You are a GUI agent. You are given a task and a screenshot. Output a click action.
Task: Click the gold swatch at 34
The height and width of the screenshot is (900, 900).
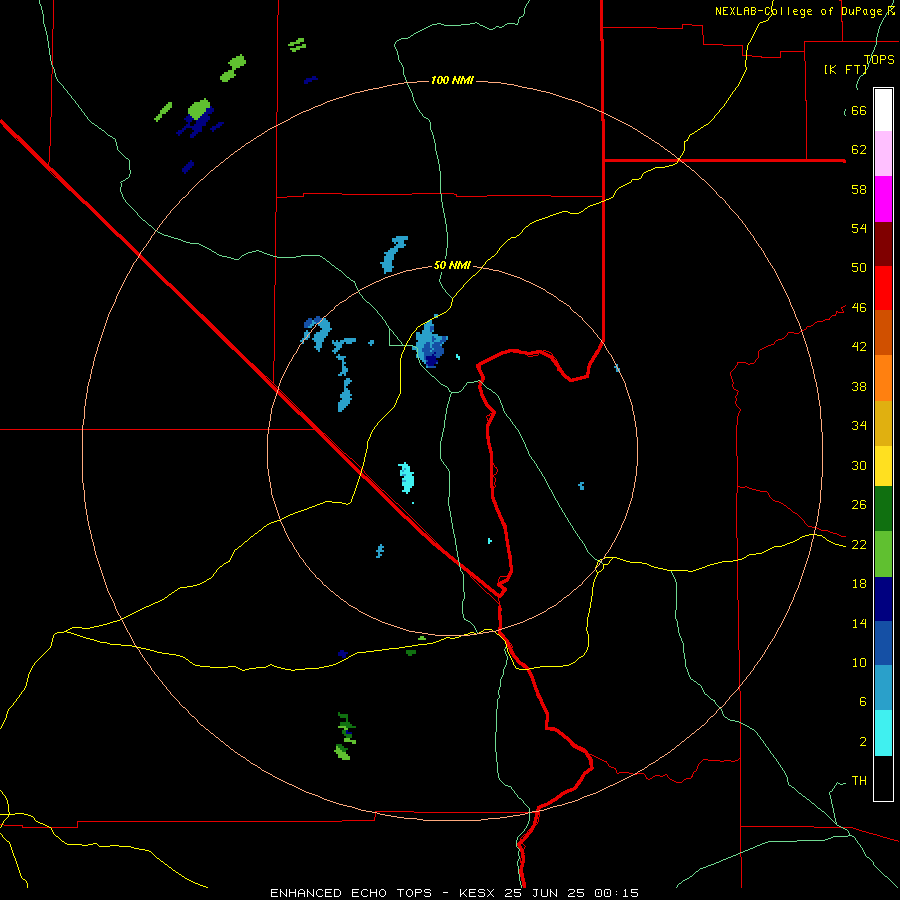coord(883,422)
